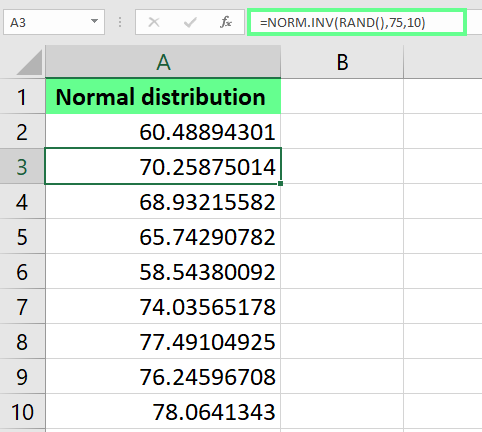Click the Select All corner triangle
Viewport: 482px width, 432px height.
(x=29, y=62)
